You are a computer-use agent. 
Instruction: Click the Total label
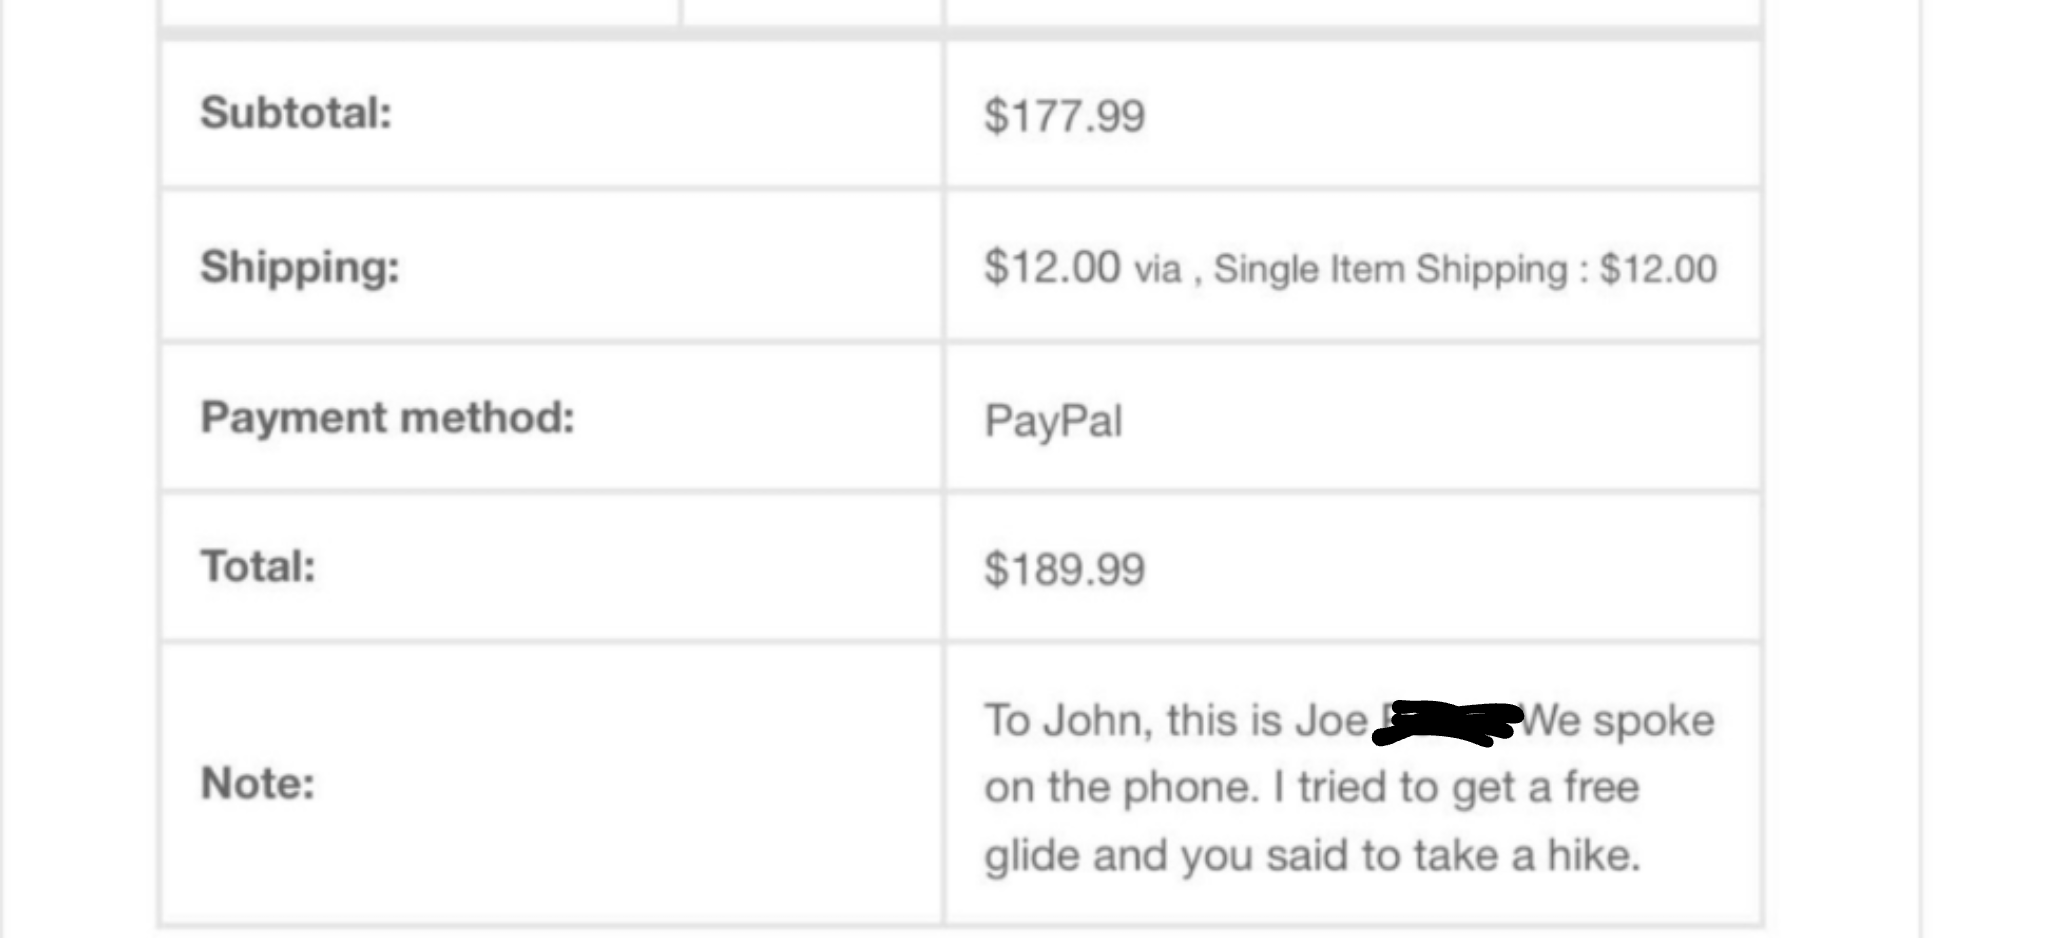(258, 567)
